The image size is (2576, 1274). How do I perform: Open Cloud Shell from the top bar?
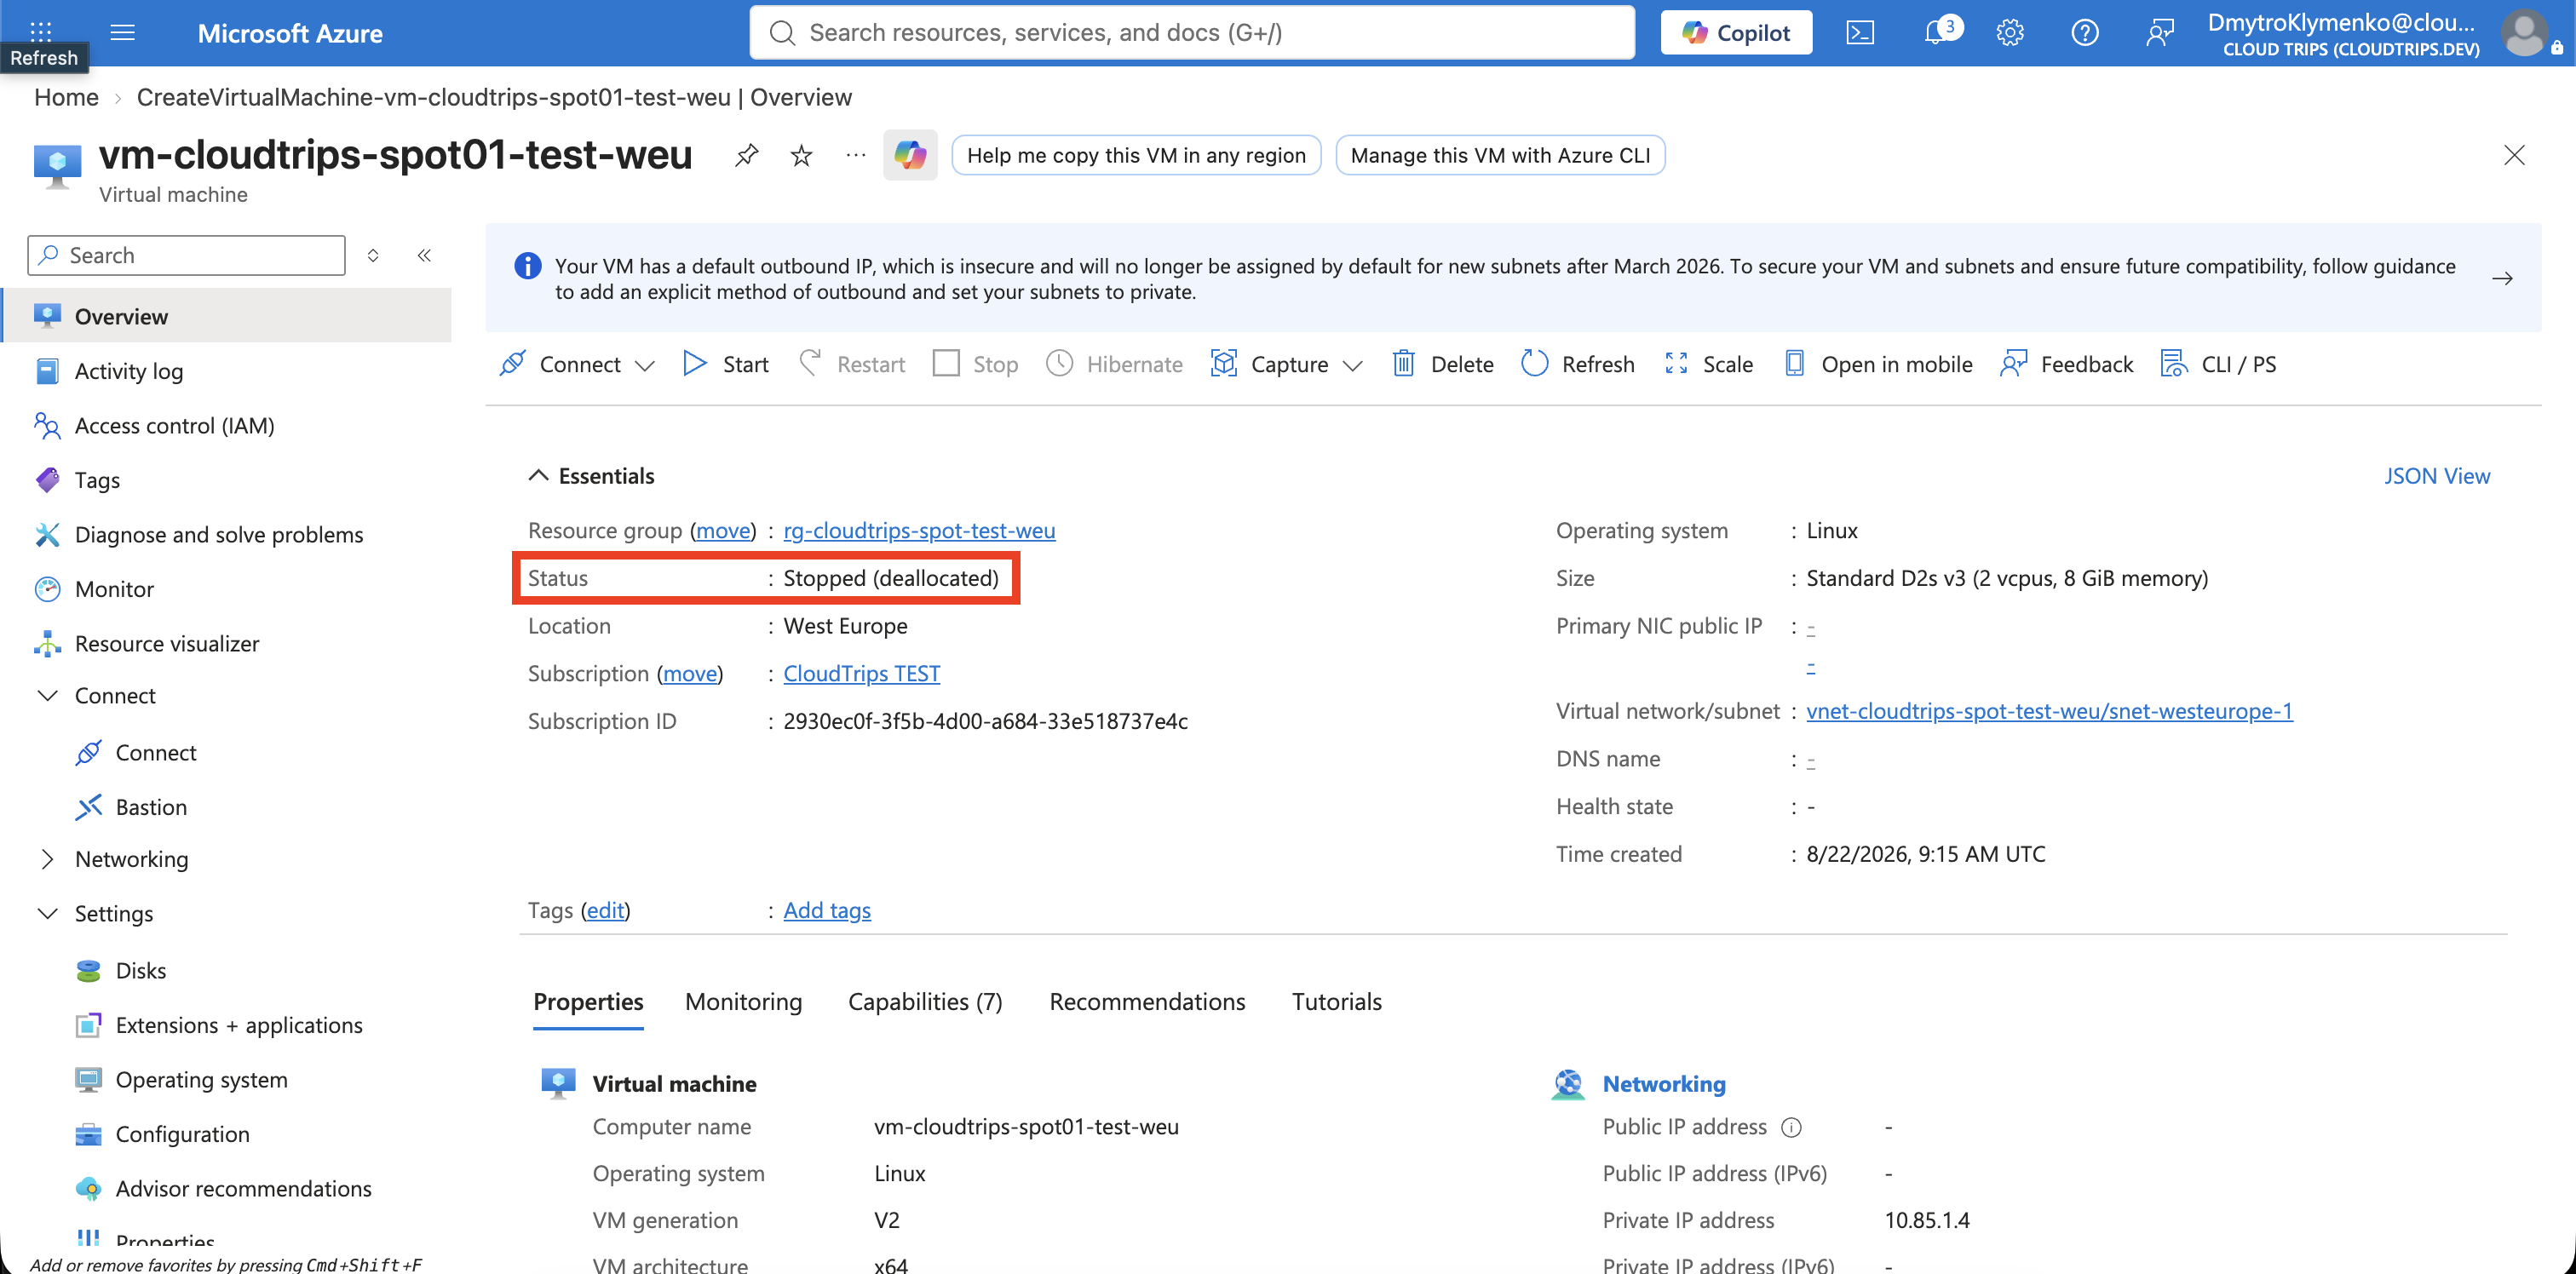click(1859, 33)
